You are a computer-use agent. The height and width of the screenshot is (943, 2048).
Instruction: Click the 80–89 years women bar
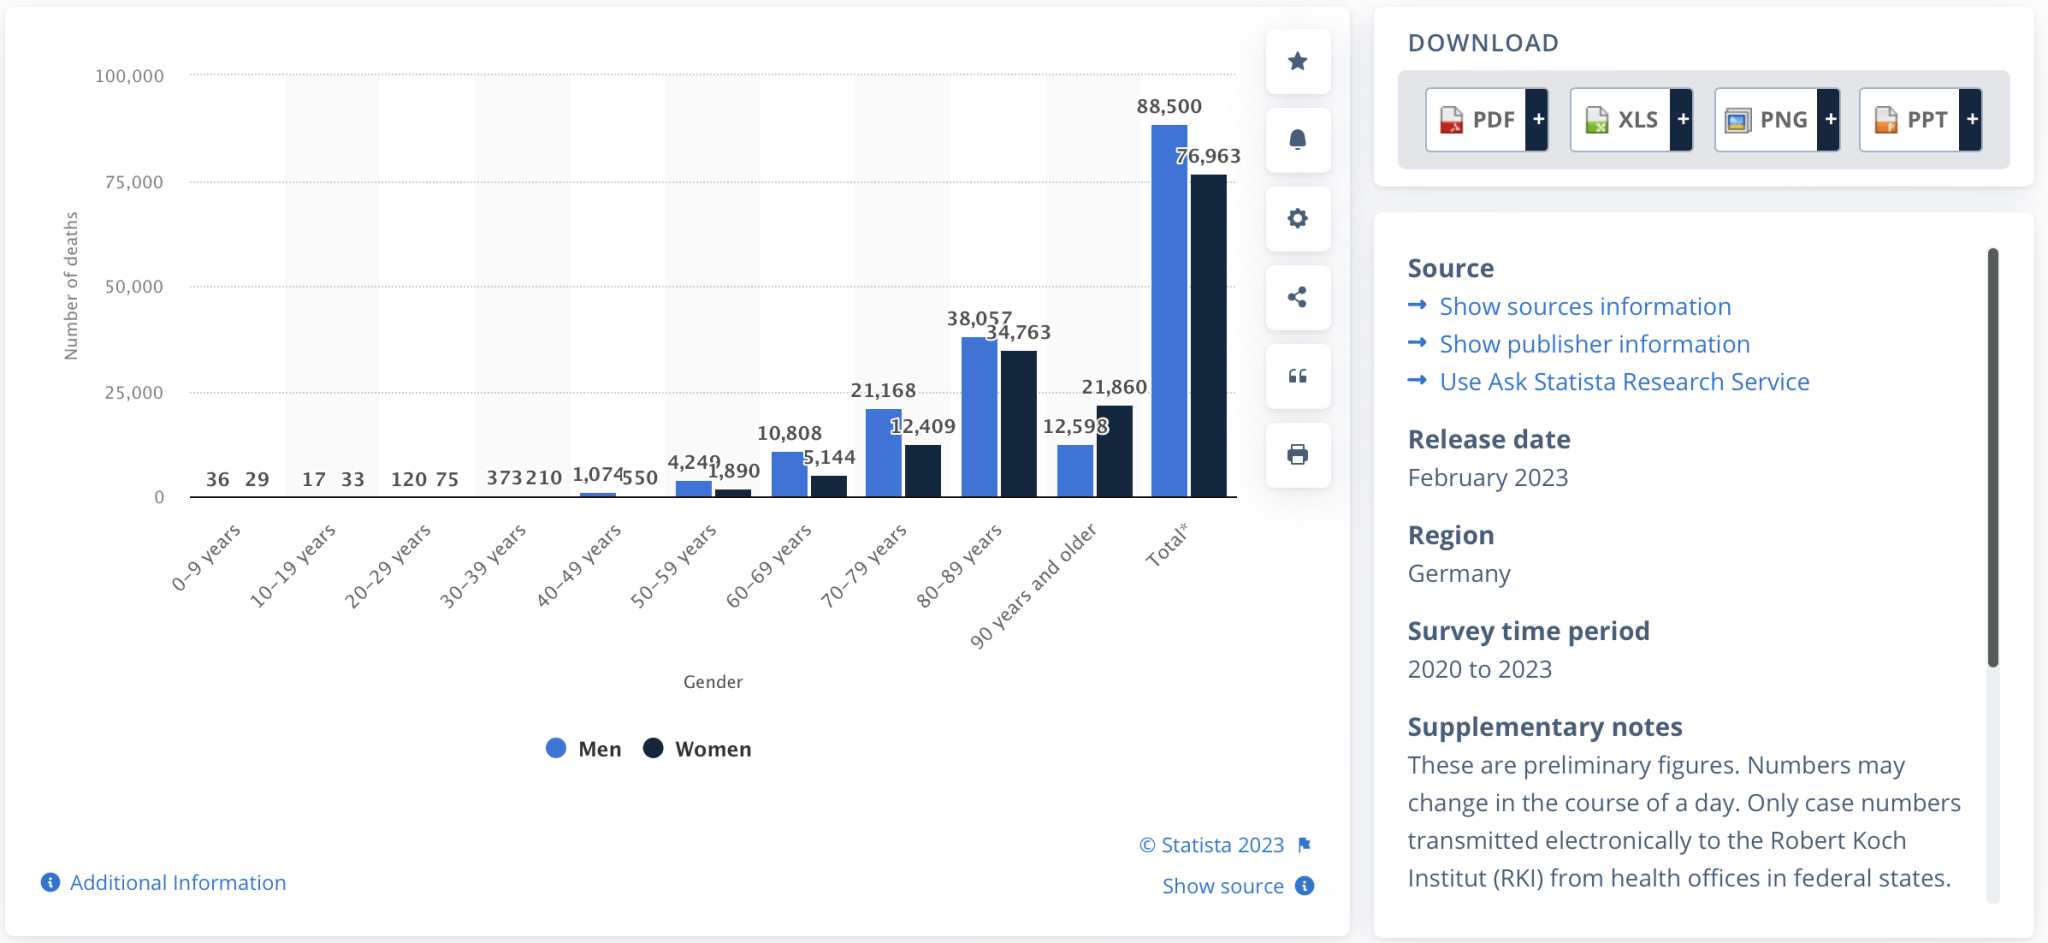pyautogui.click(x=1018, y=424)
